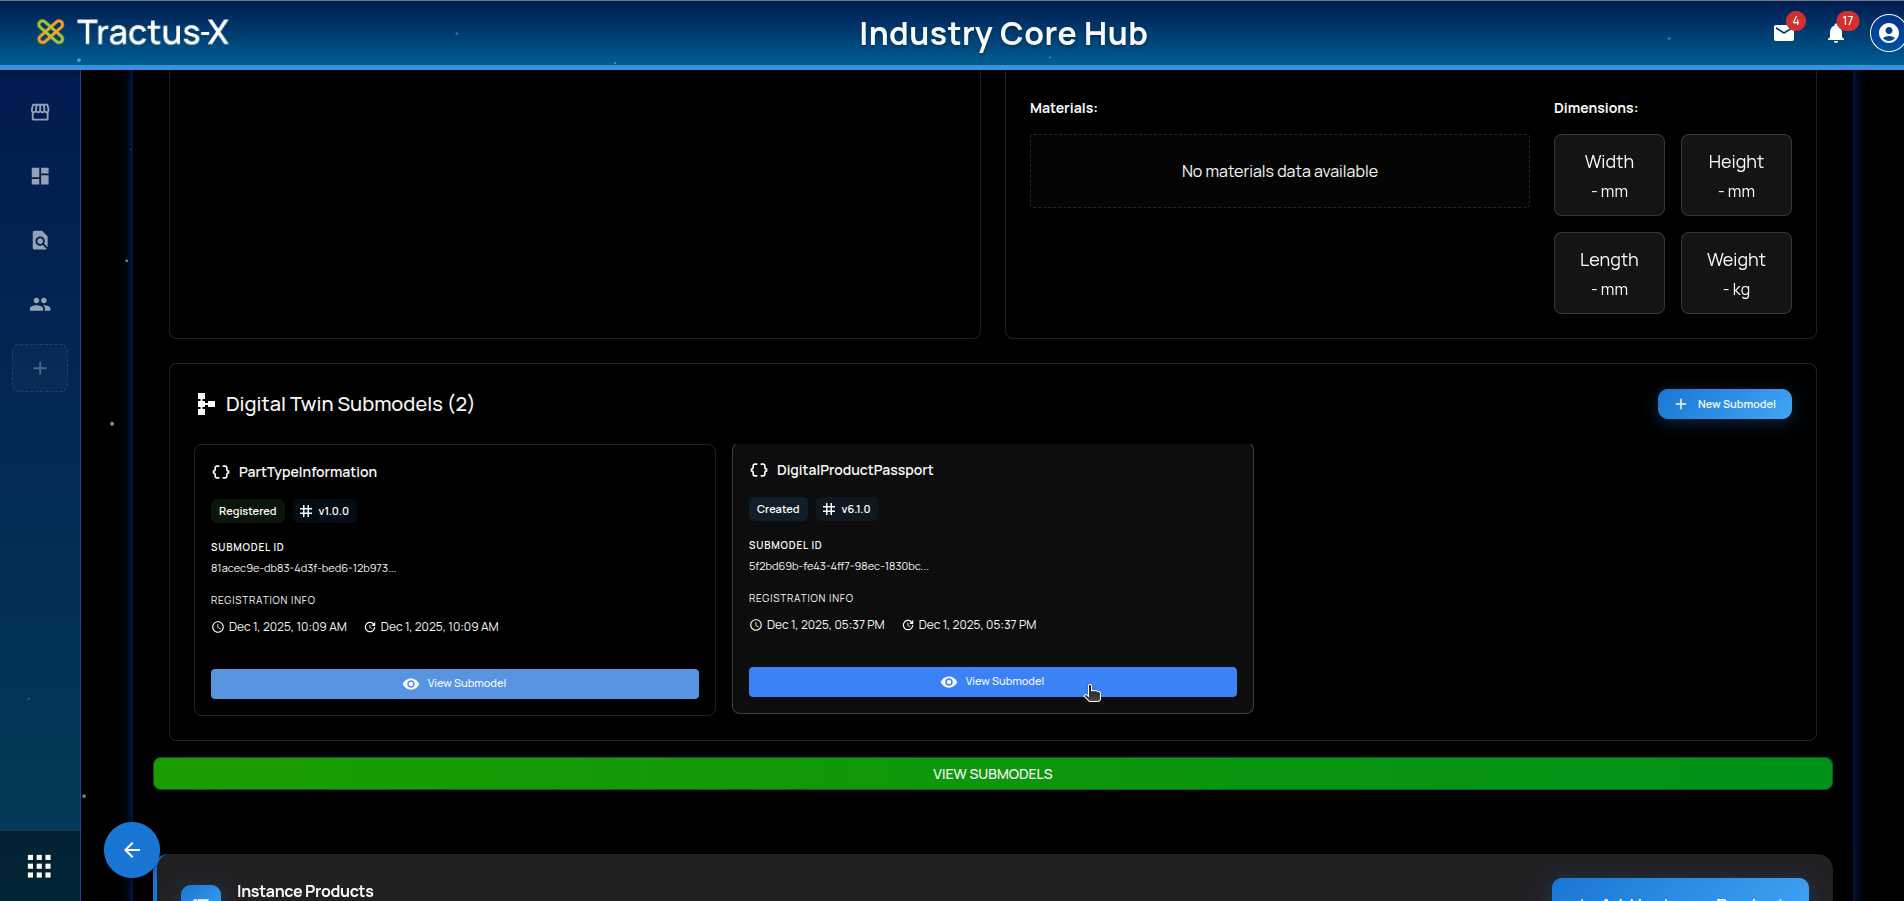Select the Created status chip on DigitalProductPassport
1904x901 pixels.
point(777,509)
